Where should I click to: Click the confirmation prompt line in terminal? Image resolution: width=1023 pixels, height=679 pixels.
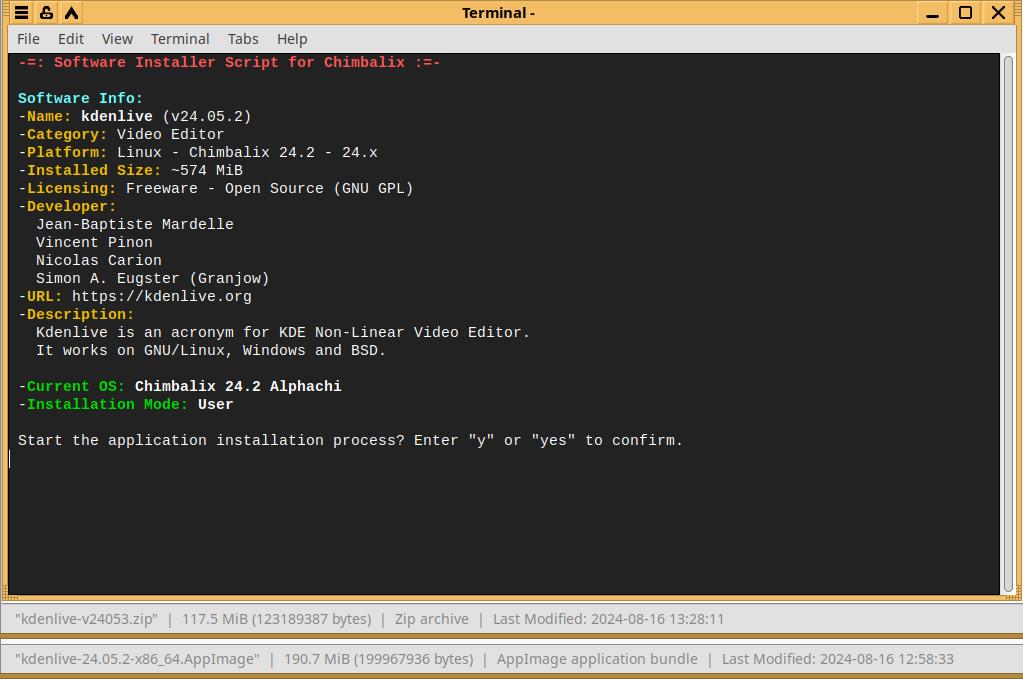point(350,440)
